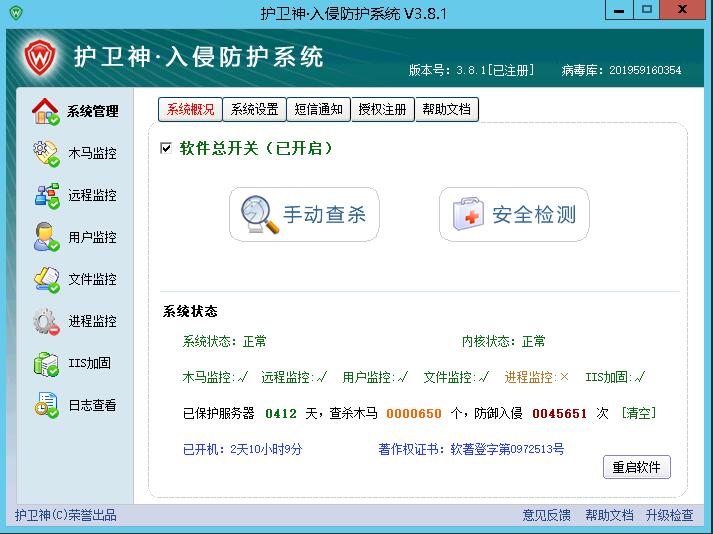
Task: Close the 护卫神 window
Action: pos(683,10)
